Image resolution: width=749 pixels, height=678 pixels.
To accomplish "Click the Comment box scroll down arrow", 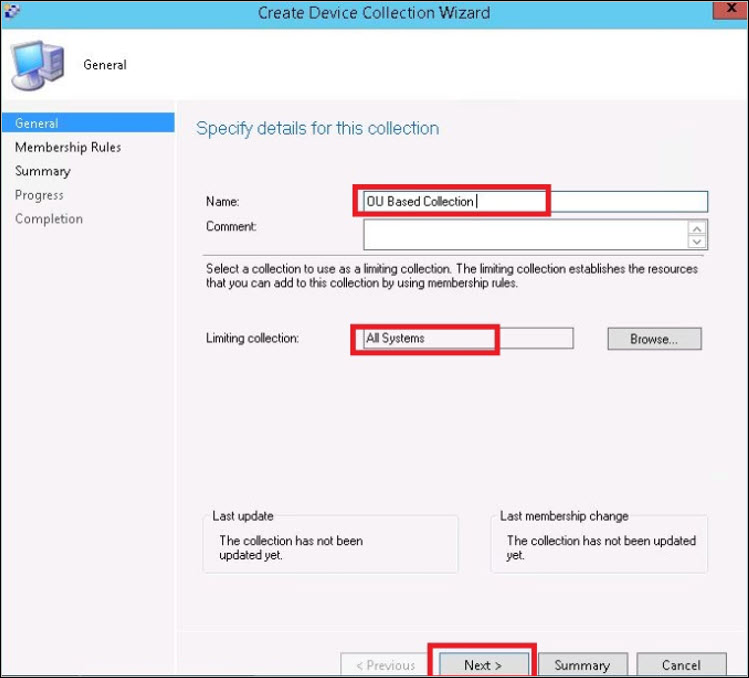I will [x=697, y=241].
